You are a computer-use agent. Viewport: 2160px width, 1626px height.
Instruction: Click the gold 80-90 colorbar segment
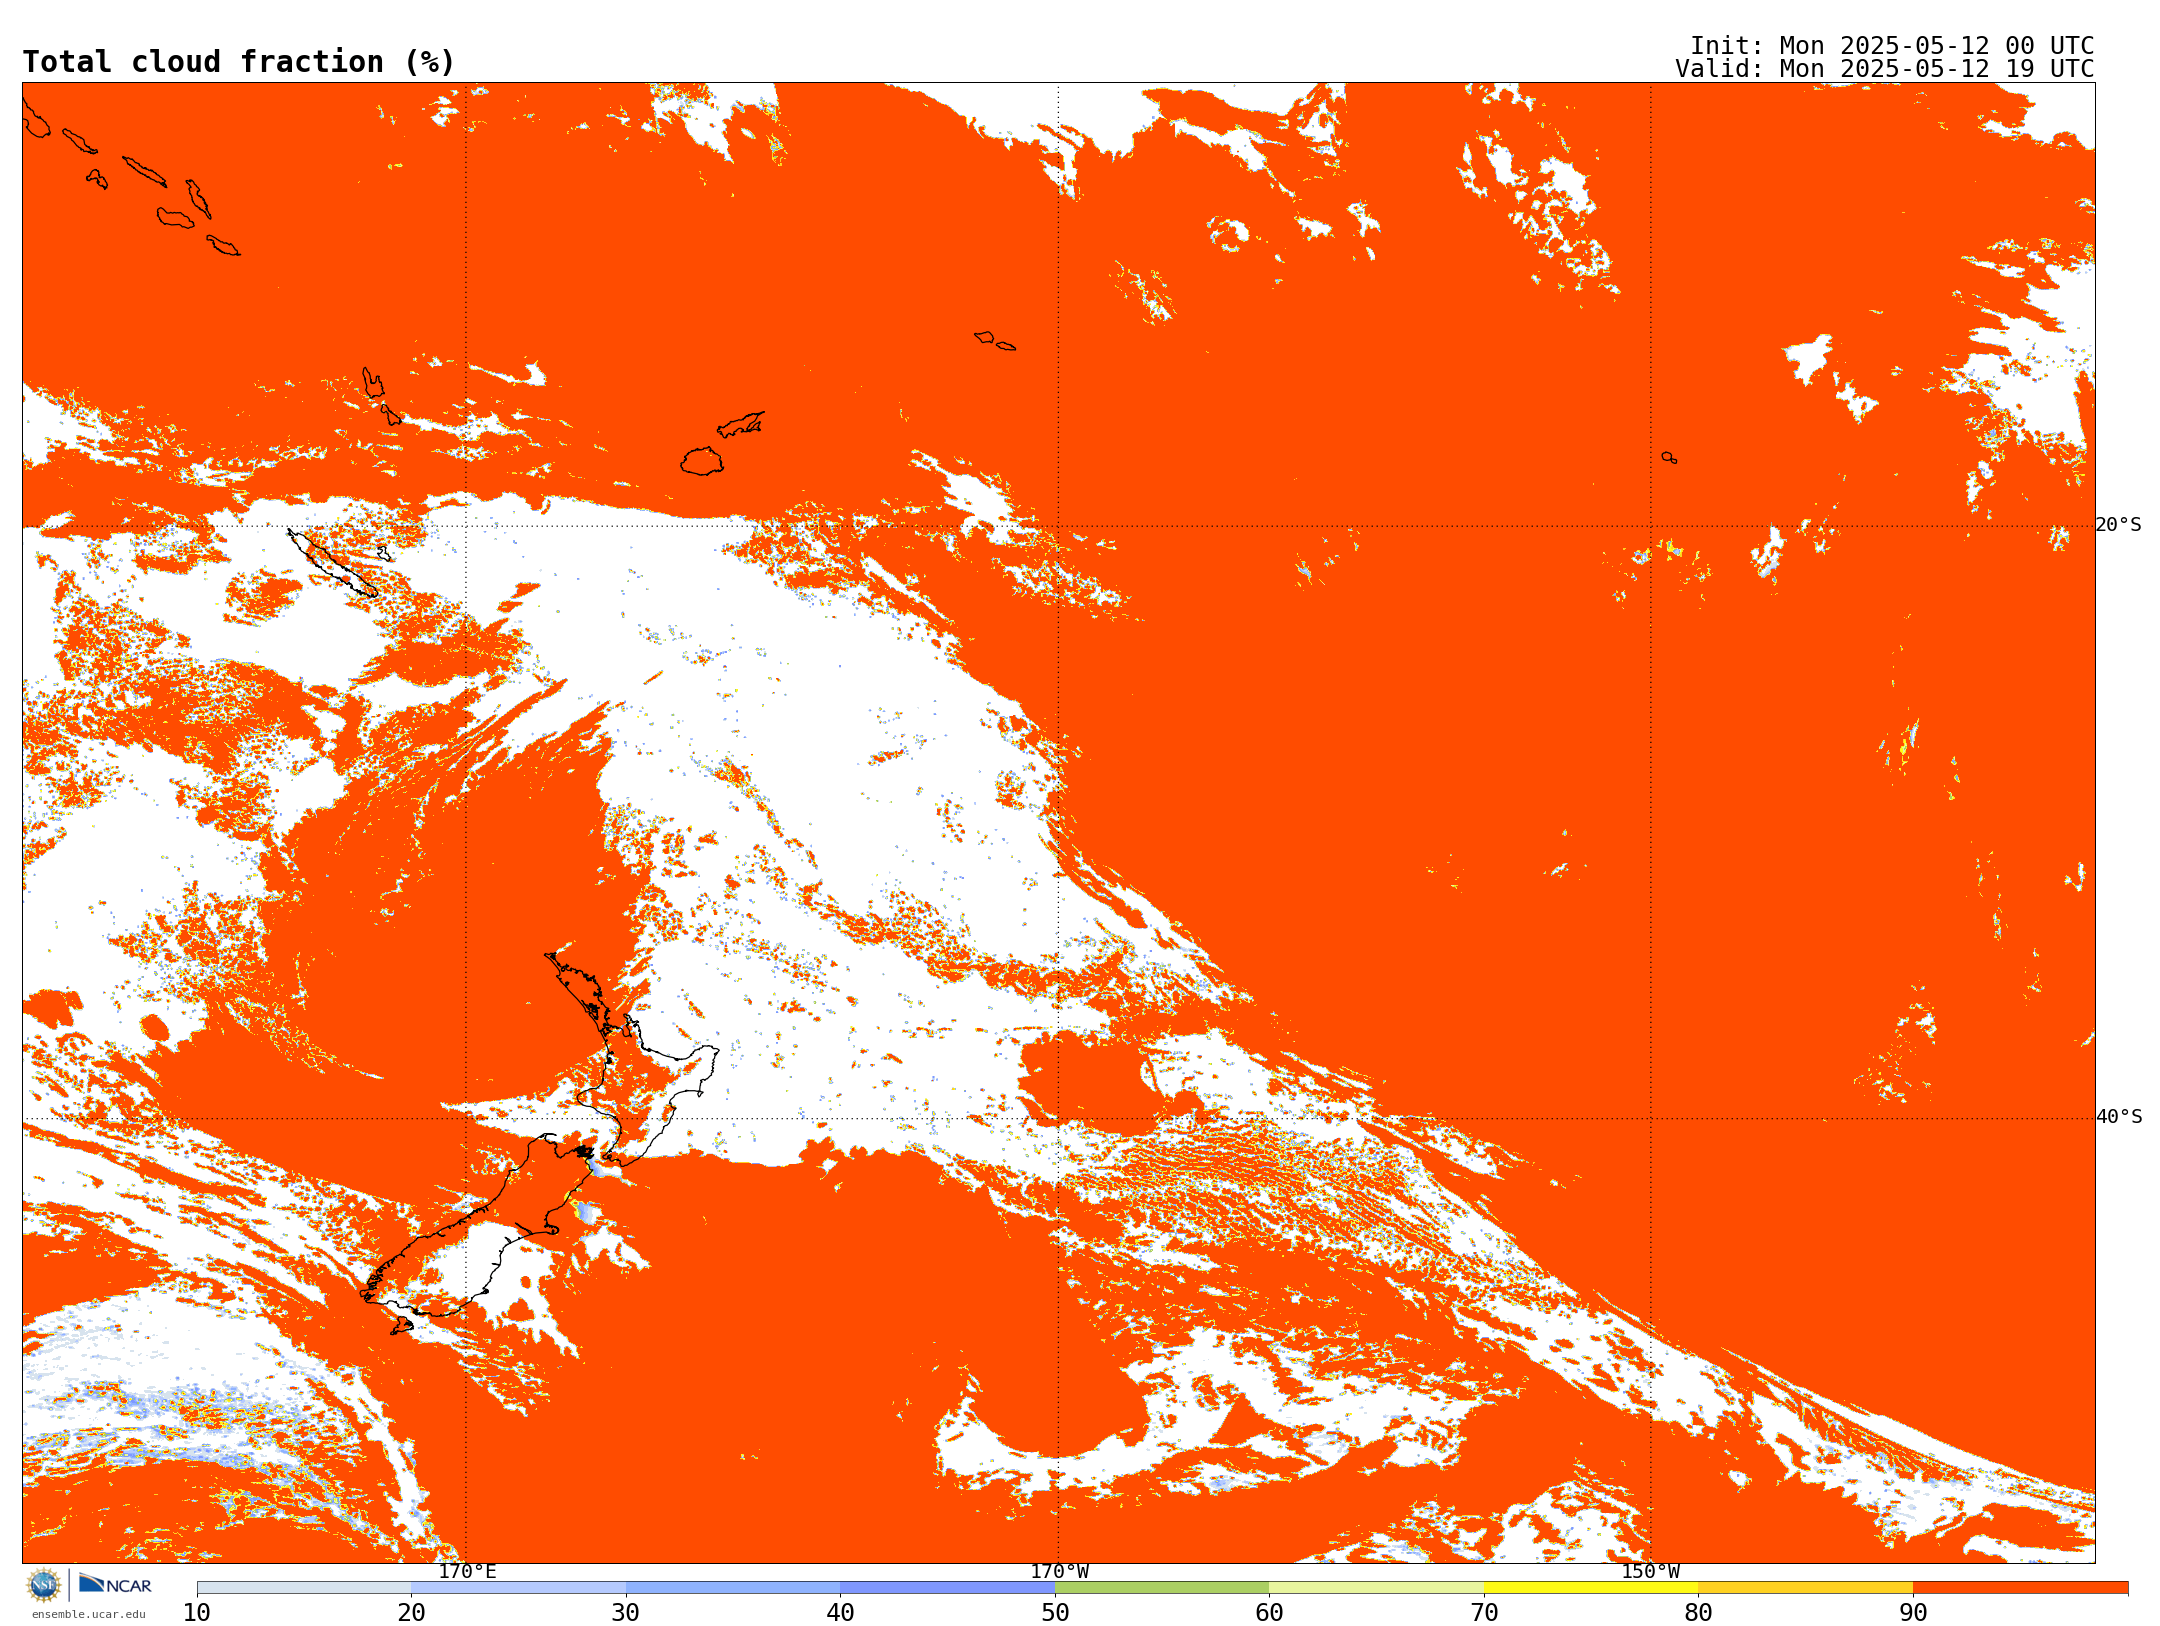pyautogui.click(x=1805, y=1588)
